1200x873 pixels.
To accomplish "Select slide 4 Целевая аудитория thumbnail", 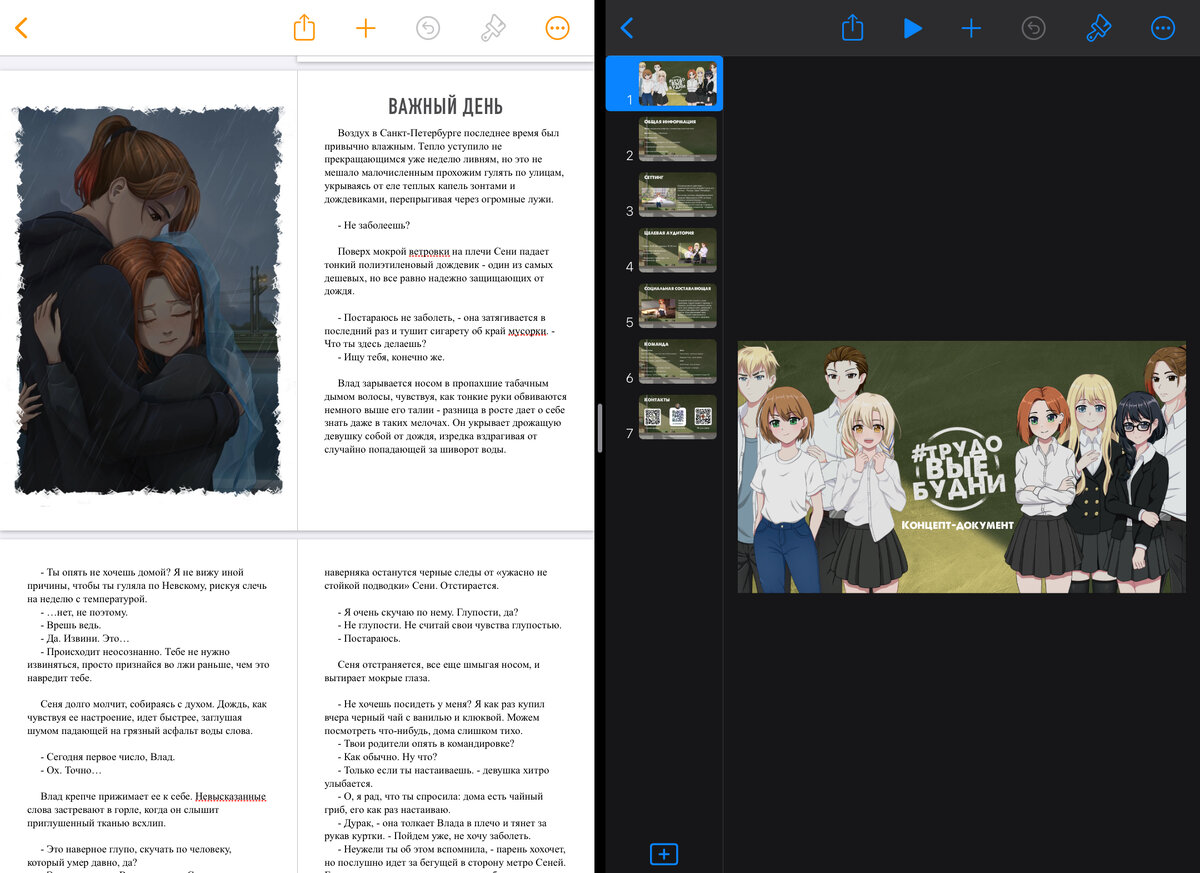I will (678, 250).
